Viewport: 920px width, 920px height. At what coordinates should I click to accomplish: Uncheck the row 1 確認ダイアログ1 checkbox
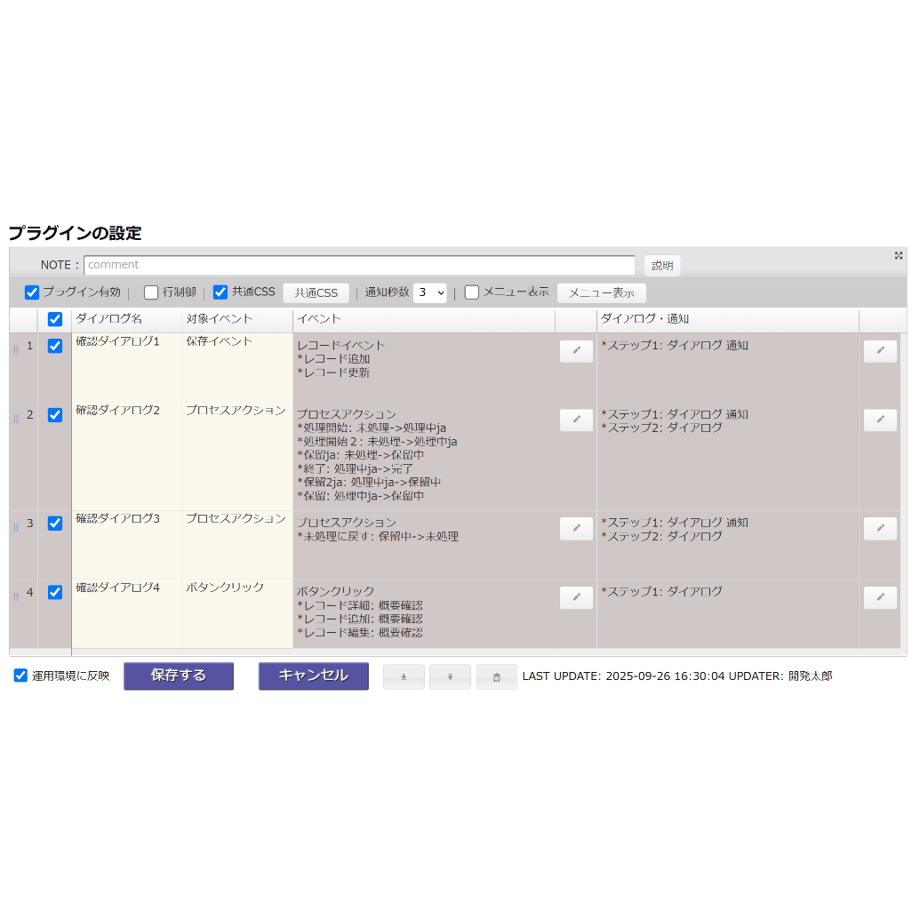[x=55, y=346]
